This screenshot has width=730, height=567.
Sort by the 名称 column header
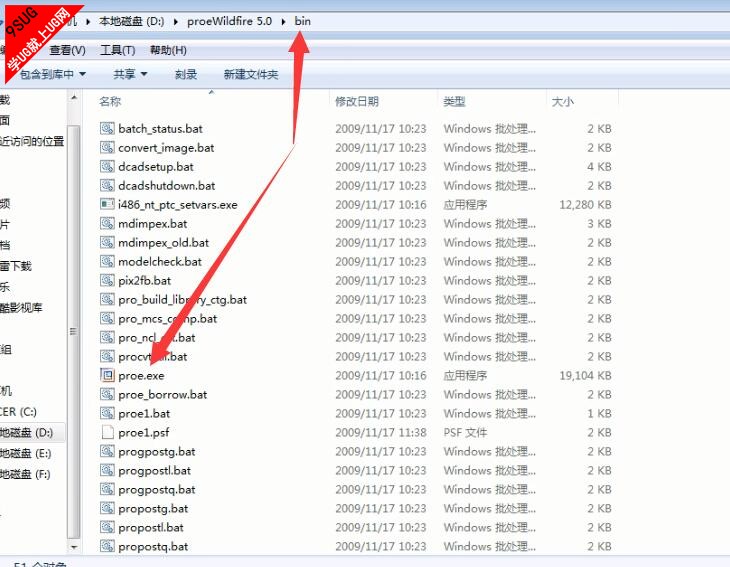pos(110,101)
